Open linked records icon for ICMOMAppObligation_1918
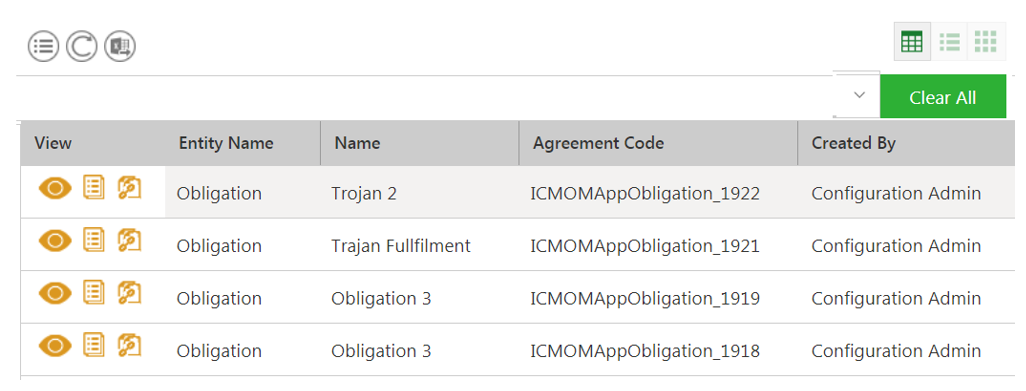Viewport: 1026px width, 391px height. [130, 345]
